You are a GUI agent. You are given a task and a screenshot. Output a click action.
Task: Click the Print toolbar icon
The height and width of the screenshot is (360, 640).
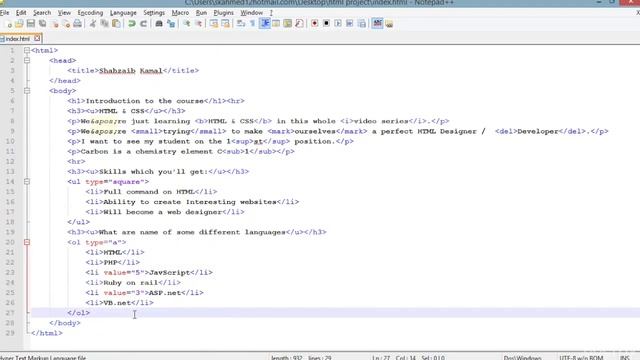point(77,24)
